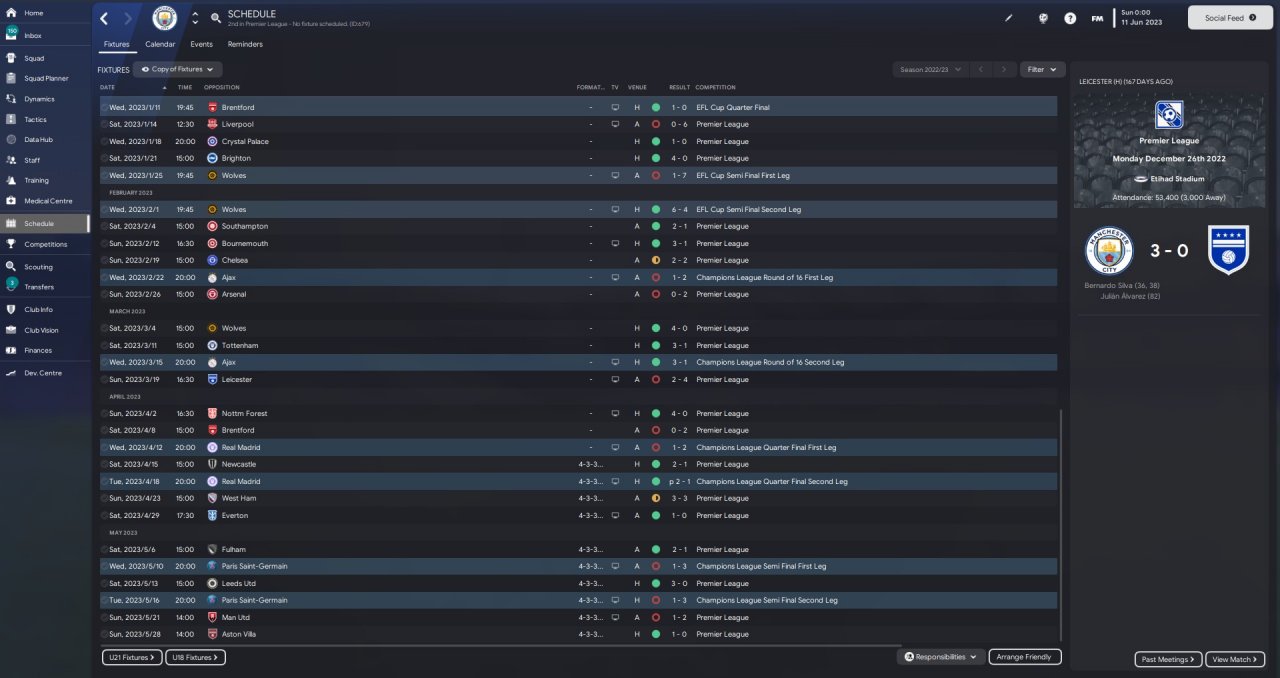
Task: Select the circle on the Liverpool 2023/1/14 row
Action: click(104, 124)
